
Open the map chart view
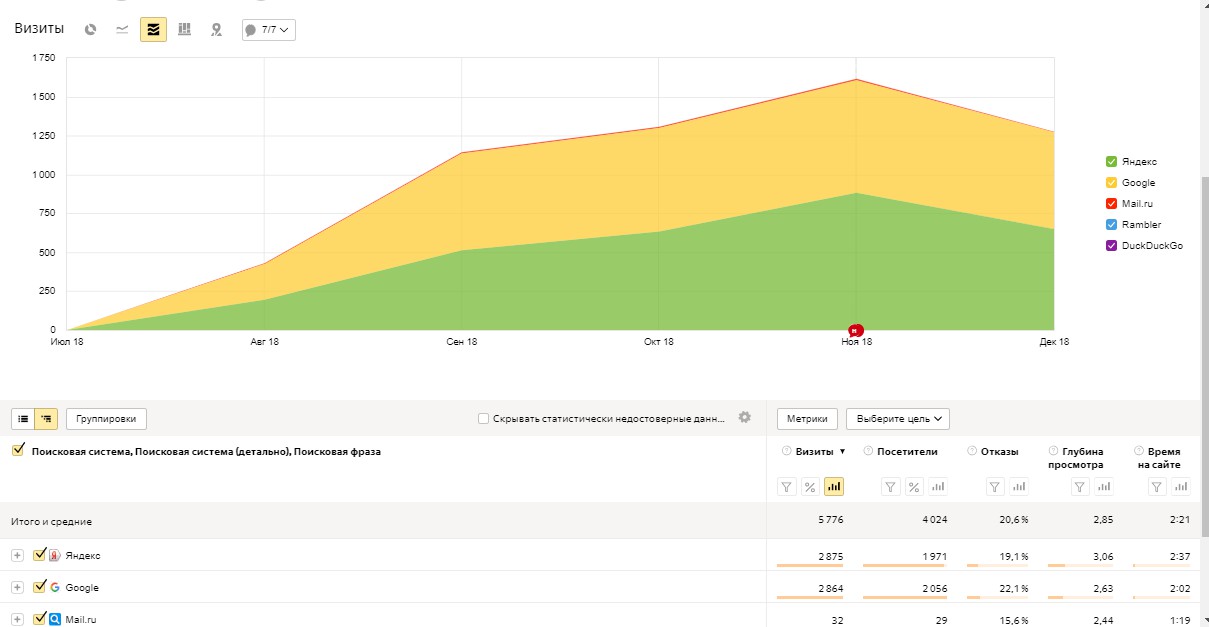[x=216, y=30]
